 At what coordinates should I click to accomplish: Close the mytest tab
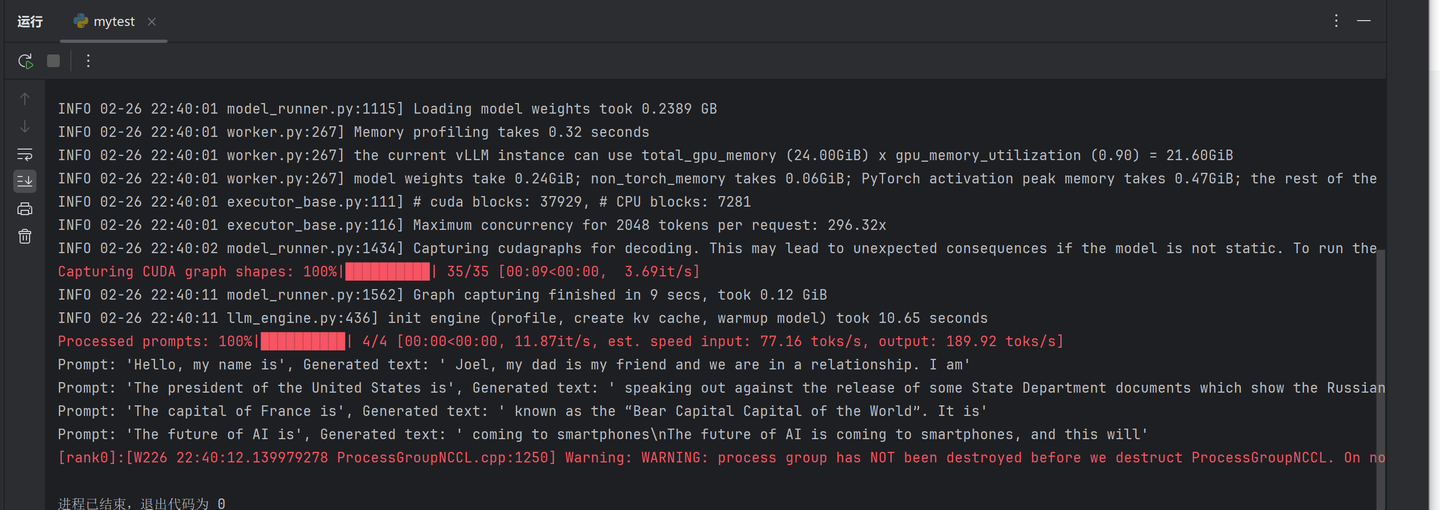(x=151, y=21)
